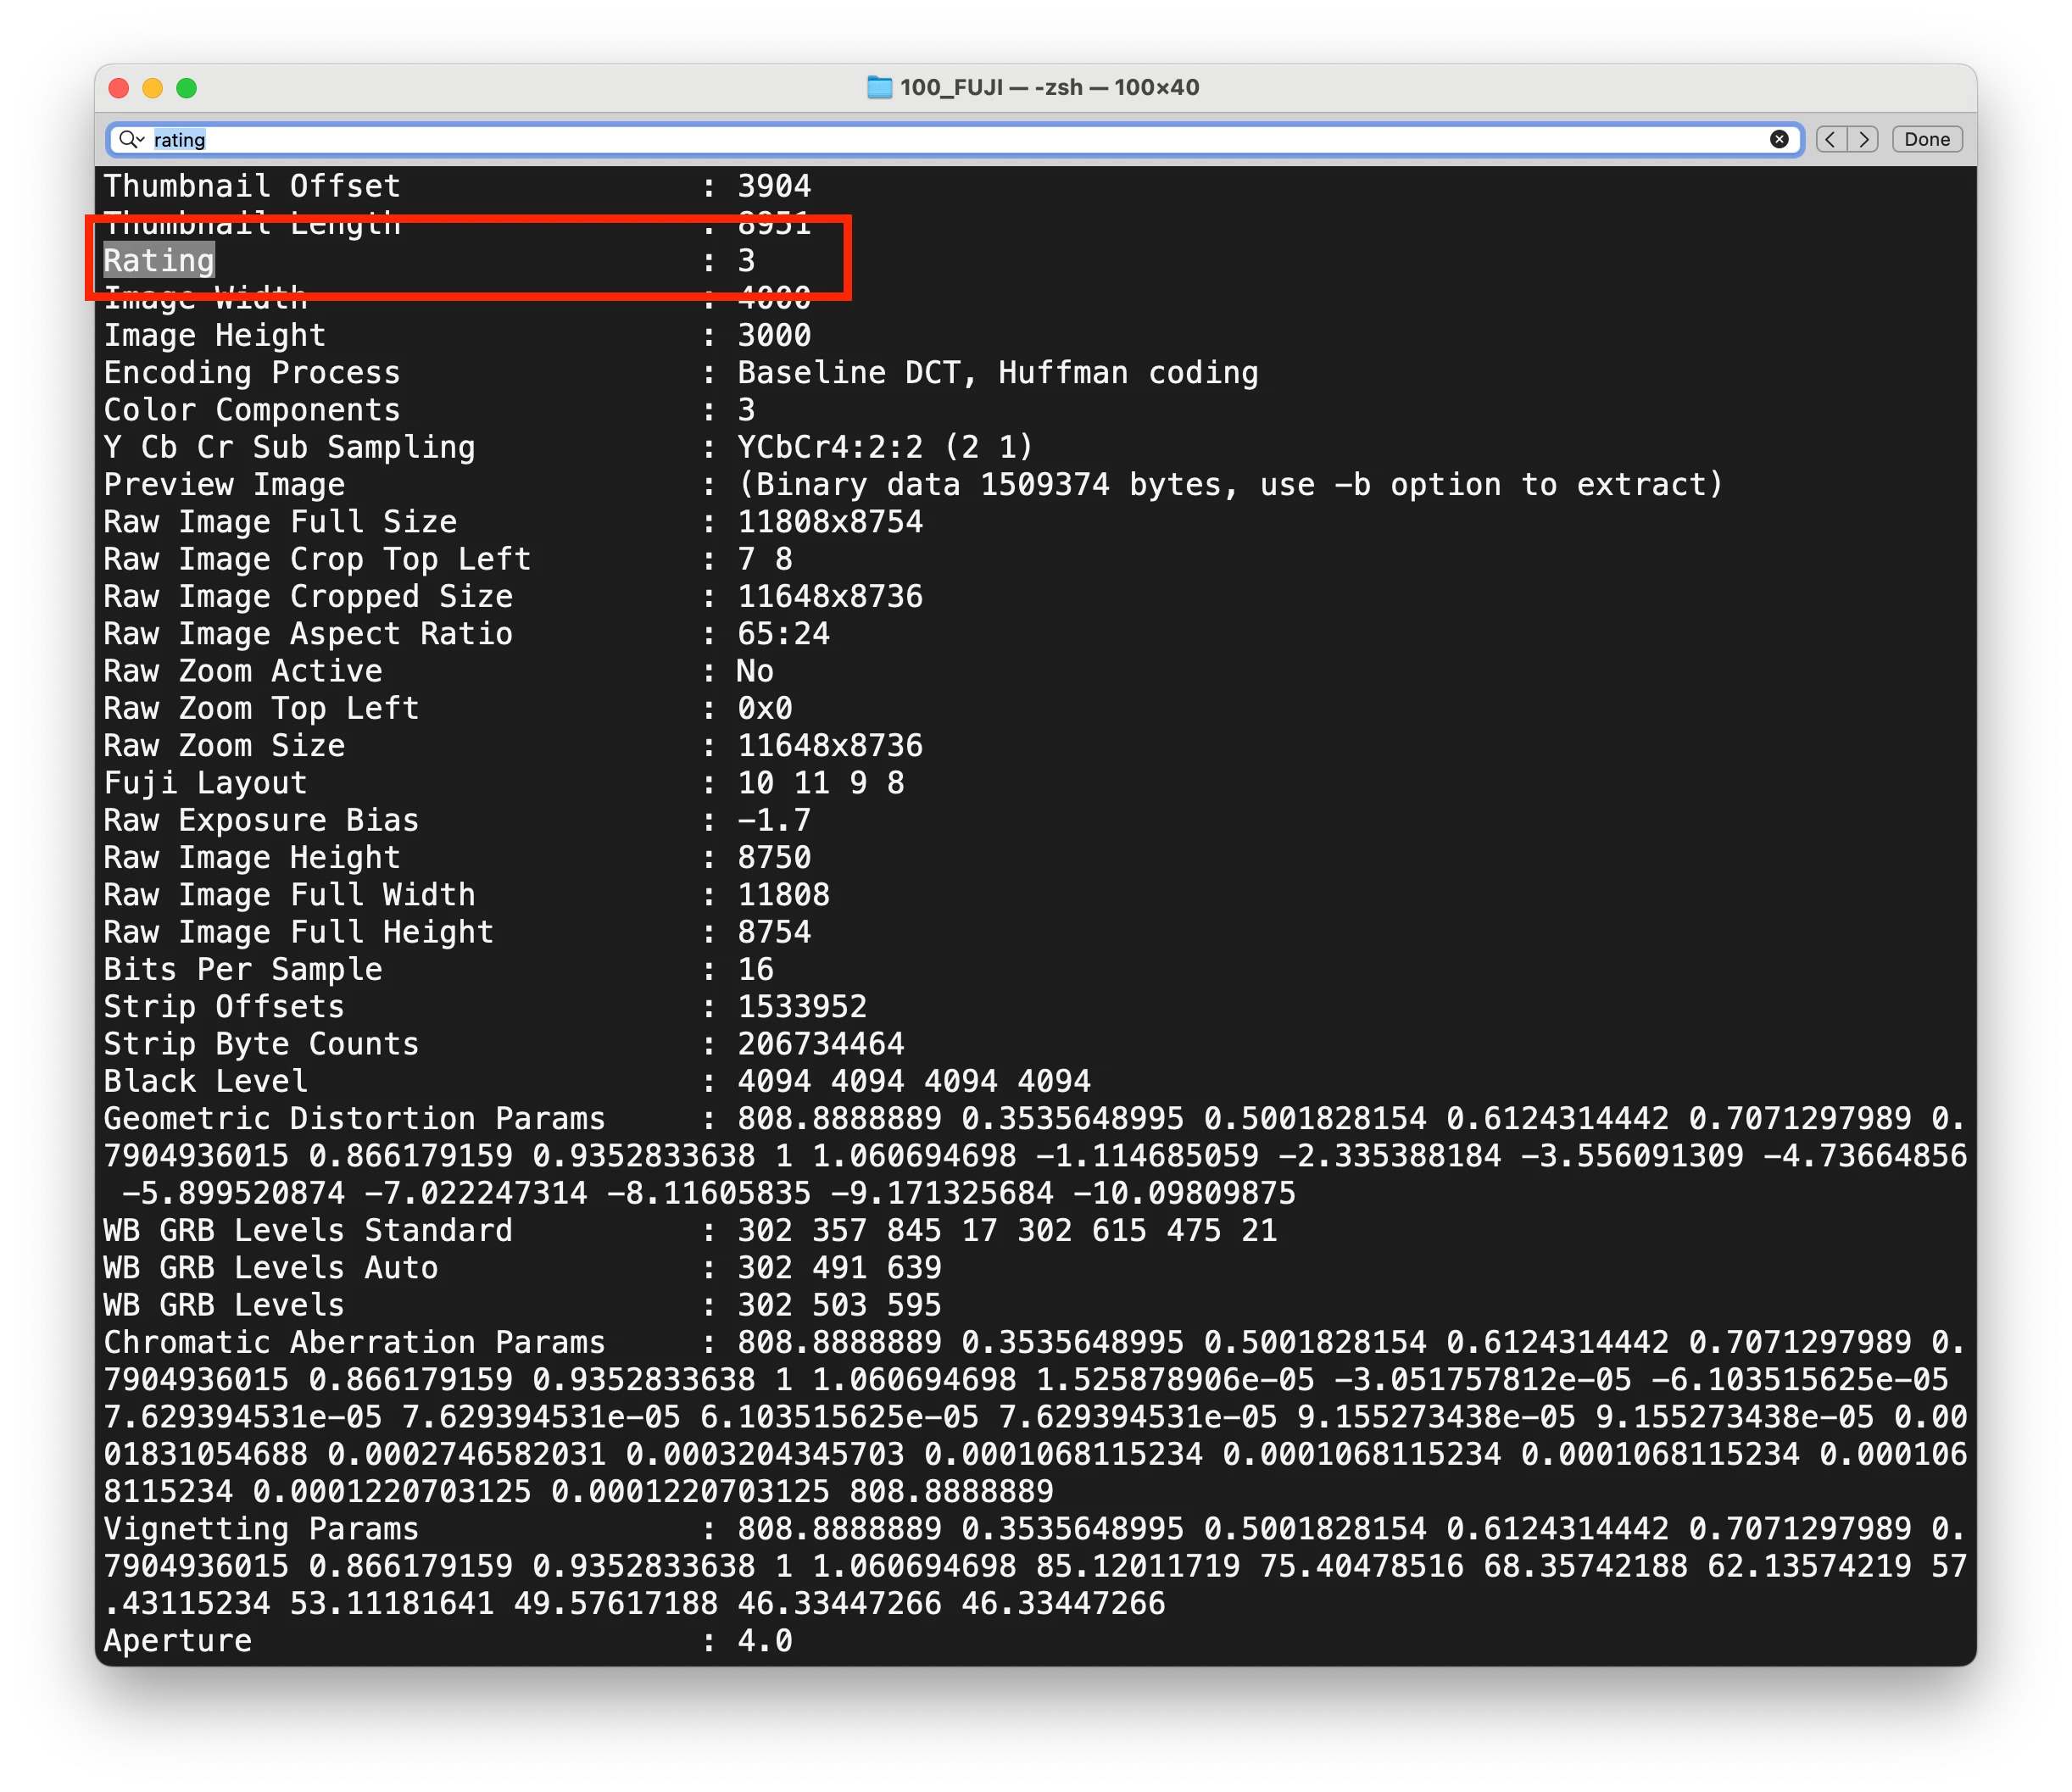Minimize the terminal with yellow button
Screen dimensions: 2072x1792
pyautogui.click(x=153, y=88)
